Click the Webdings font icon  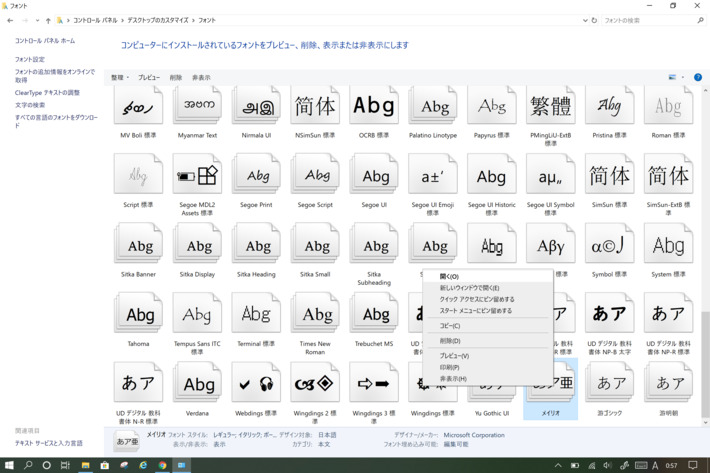click(256, 385)
